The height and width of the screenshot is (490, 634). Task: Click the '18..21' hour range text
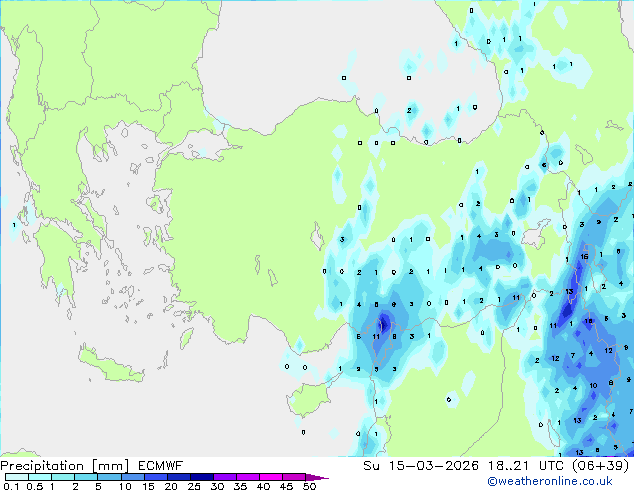(508, 466)
